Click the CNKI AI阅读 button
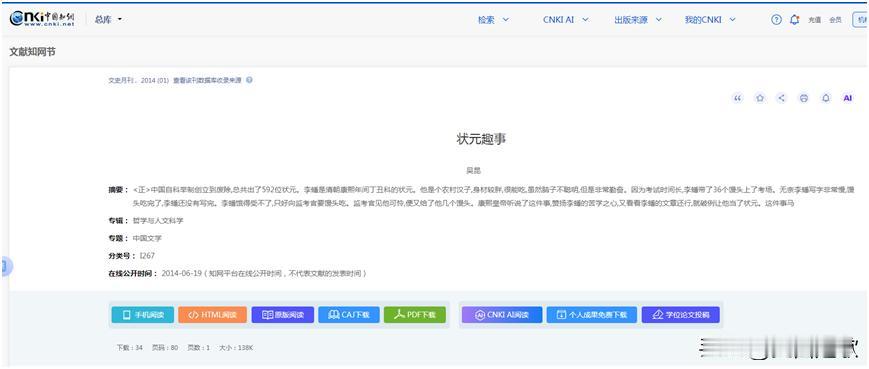 point(502,315)
